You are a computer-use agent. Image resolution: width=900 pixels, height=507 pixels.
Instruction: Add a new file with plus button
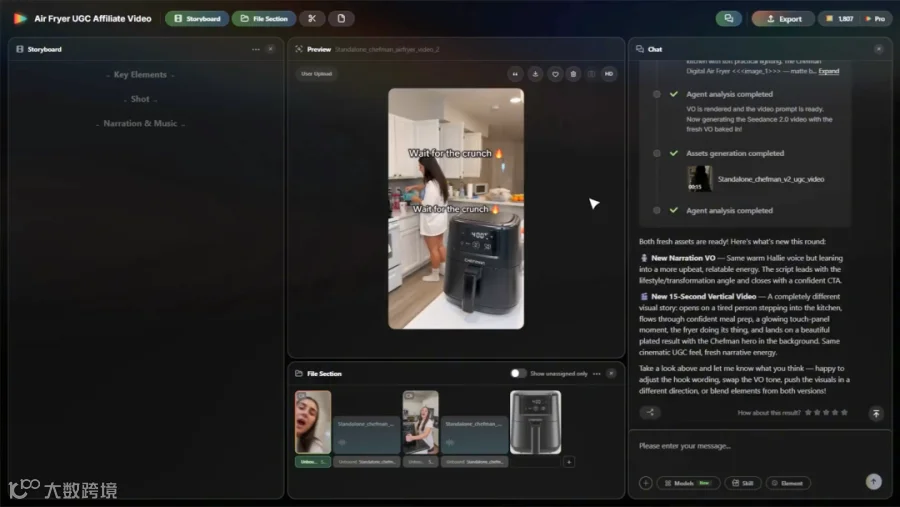pyautogui.click(x=569, y=462)
